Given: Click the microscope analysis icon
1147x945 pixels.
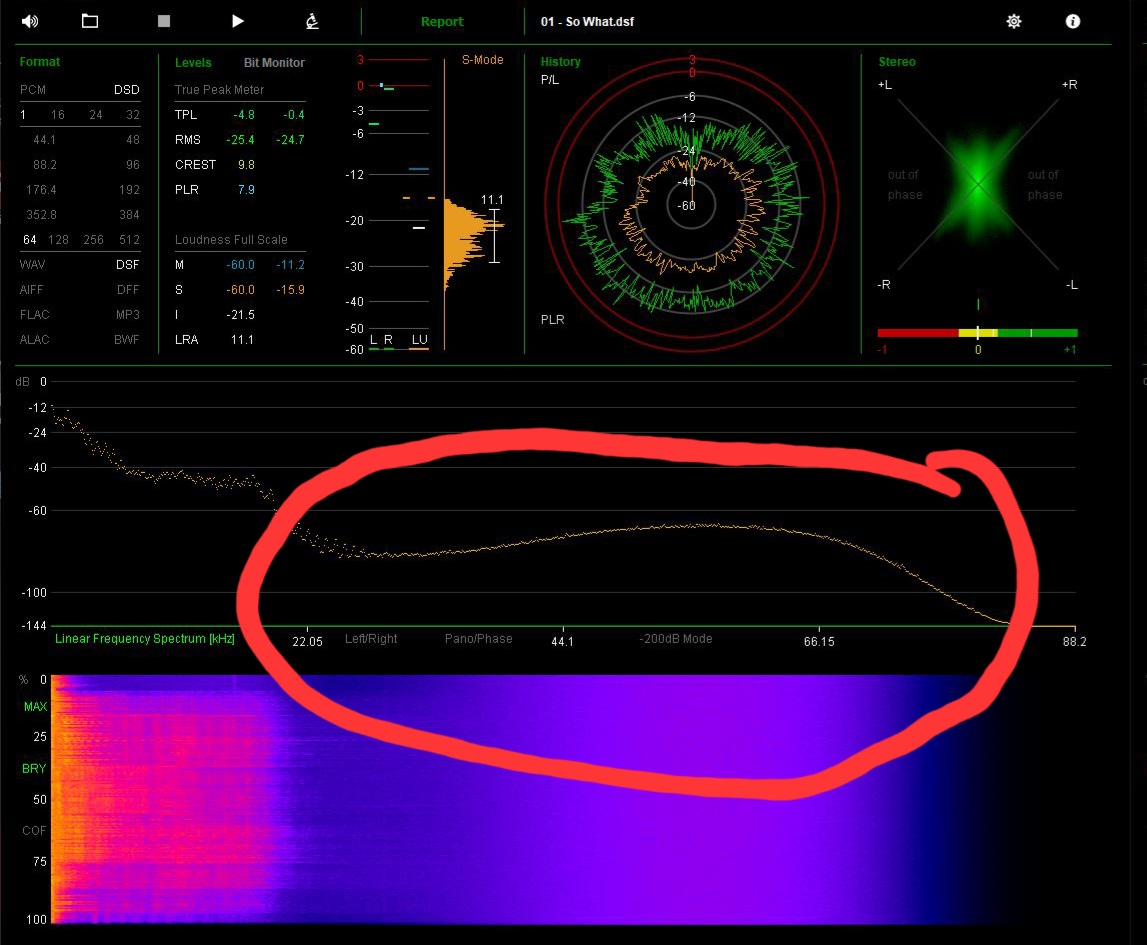Looking at the screenshot, I should [312, 21].
